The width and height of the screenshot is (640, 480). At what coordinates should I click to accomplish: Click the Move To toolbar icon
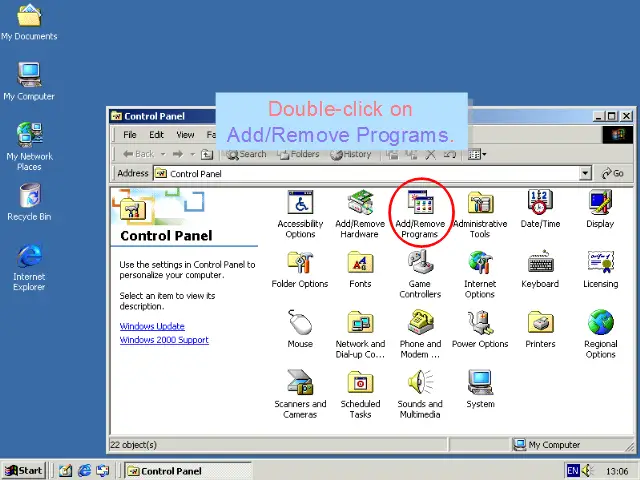click(392, 154)
